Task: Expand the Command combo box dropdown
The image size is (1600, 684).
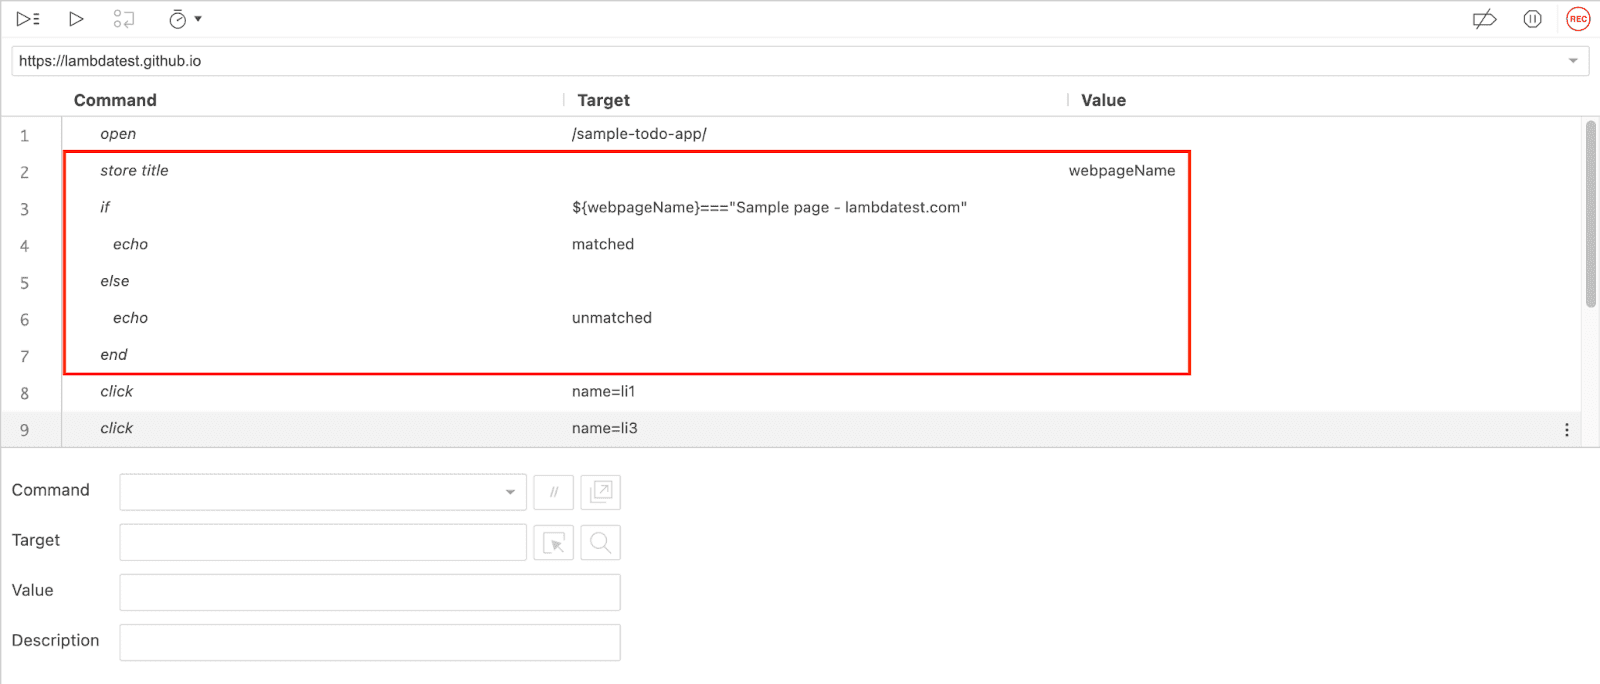Action: pos(510,492)
